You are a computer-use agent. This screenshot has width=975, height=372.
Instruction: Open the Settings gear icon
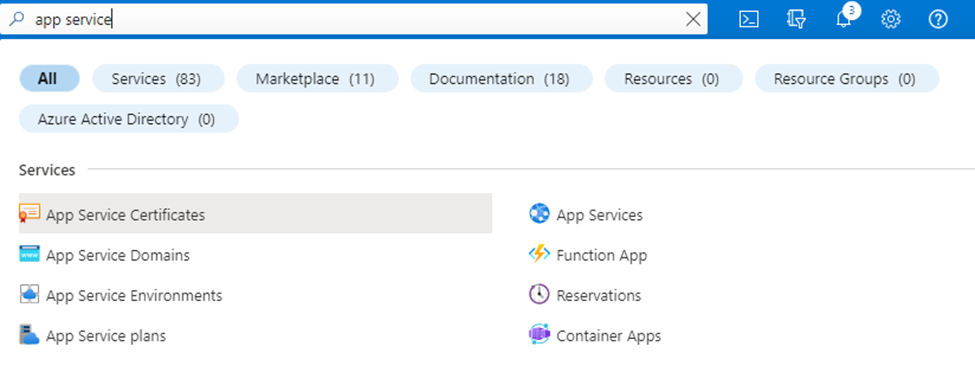[890, 19]
